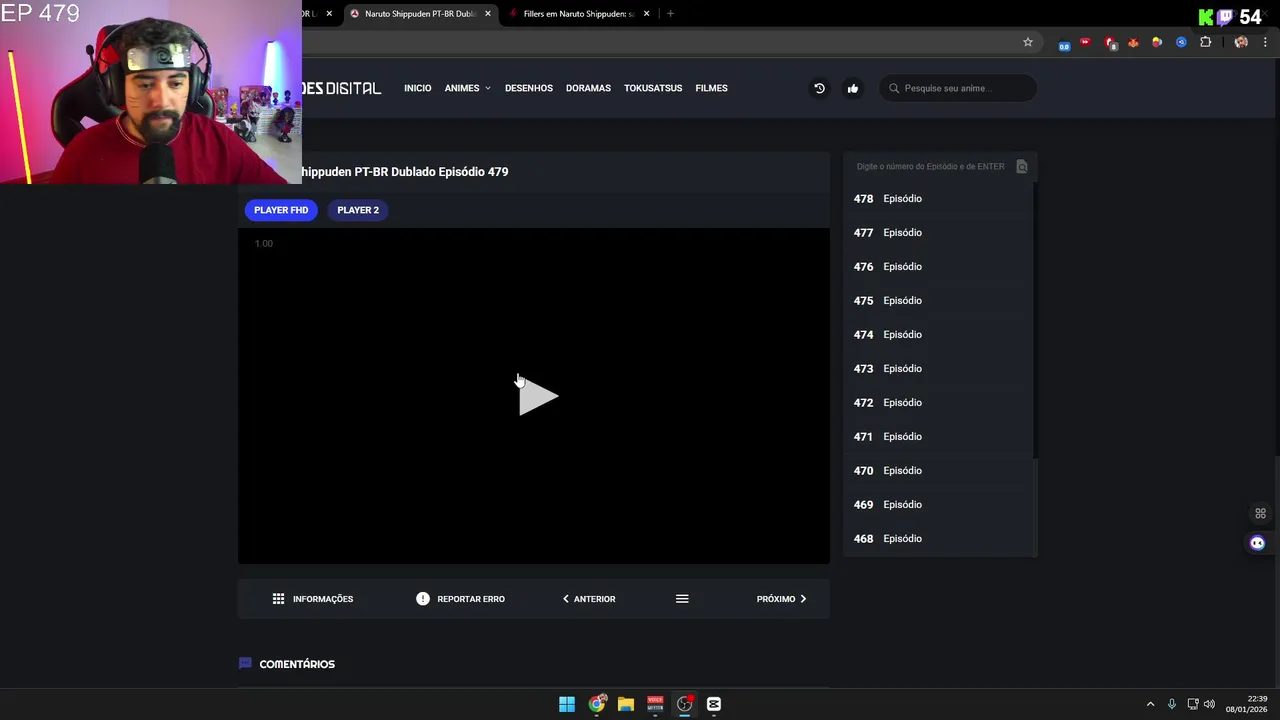
Task: Click the Twitch icon in stream overlay
Action: 1225,17
